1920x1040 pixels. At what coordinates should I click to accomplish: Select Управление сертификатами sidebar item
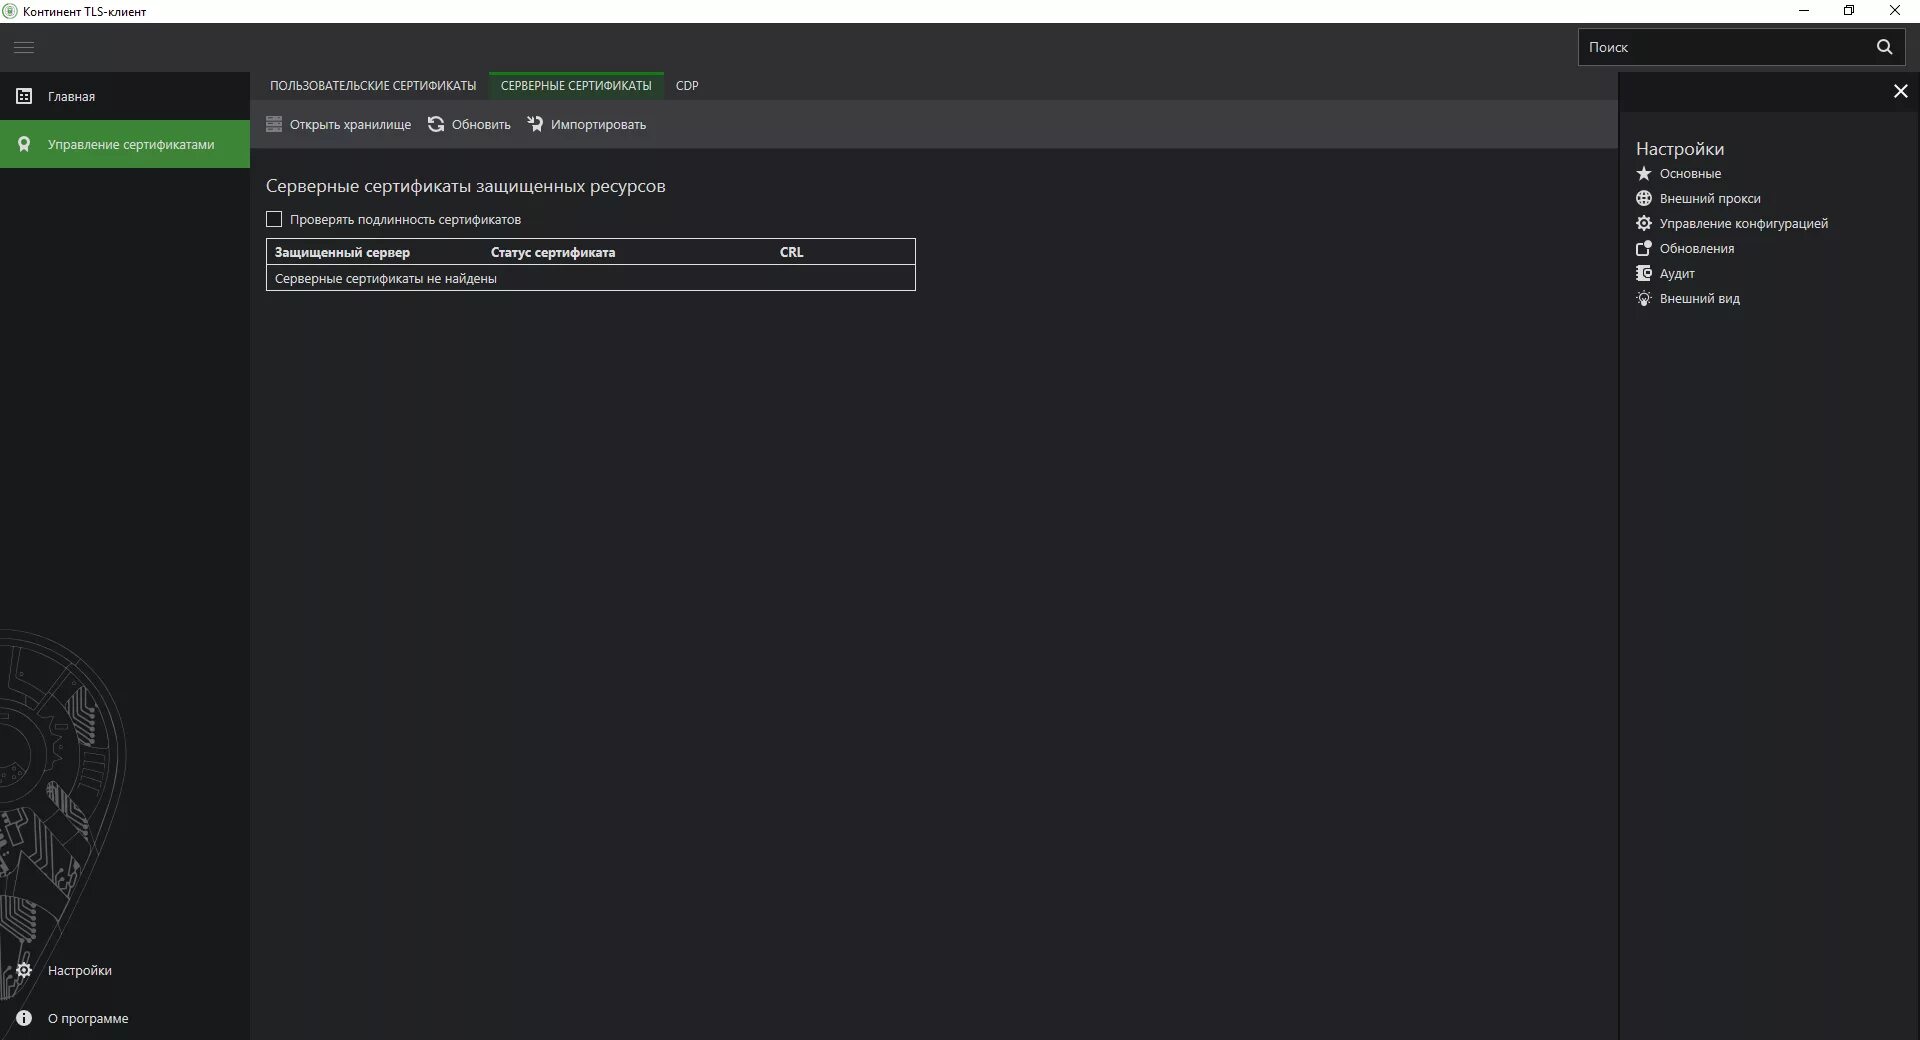tap(125, 144)
